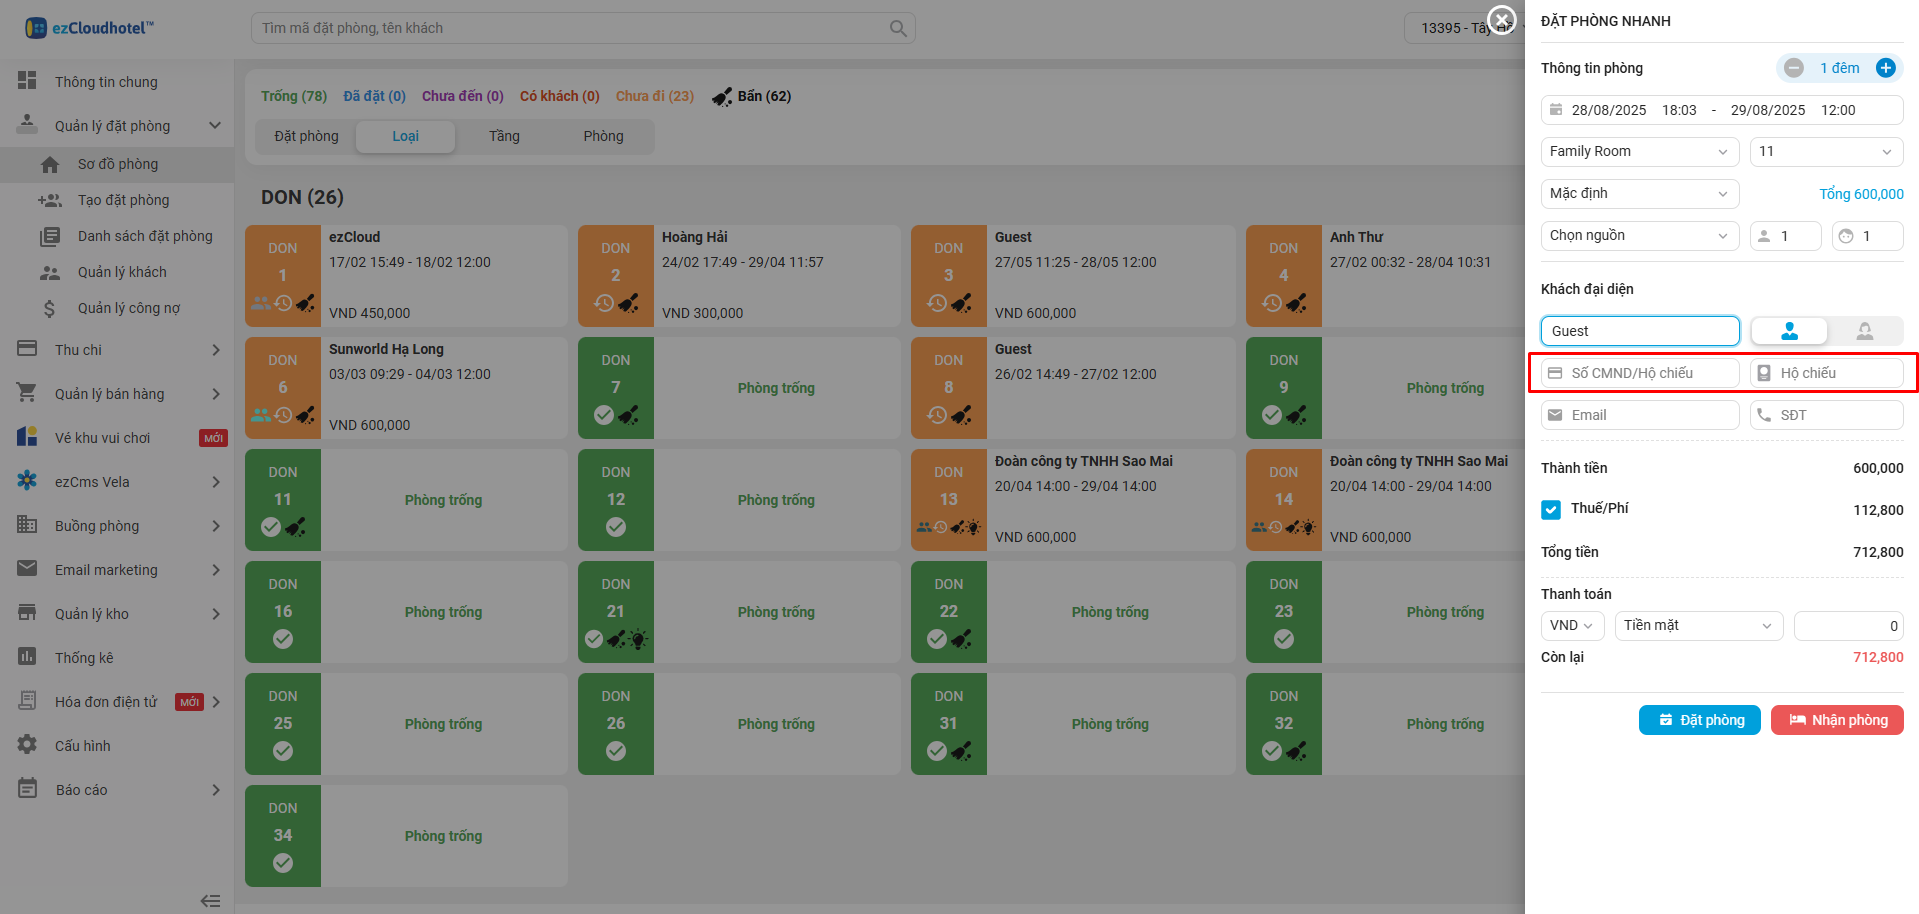Open the Chọn nguồn source dropdown
Viewport: 1919px width, 914px height.
coord(1639,235)
